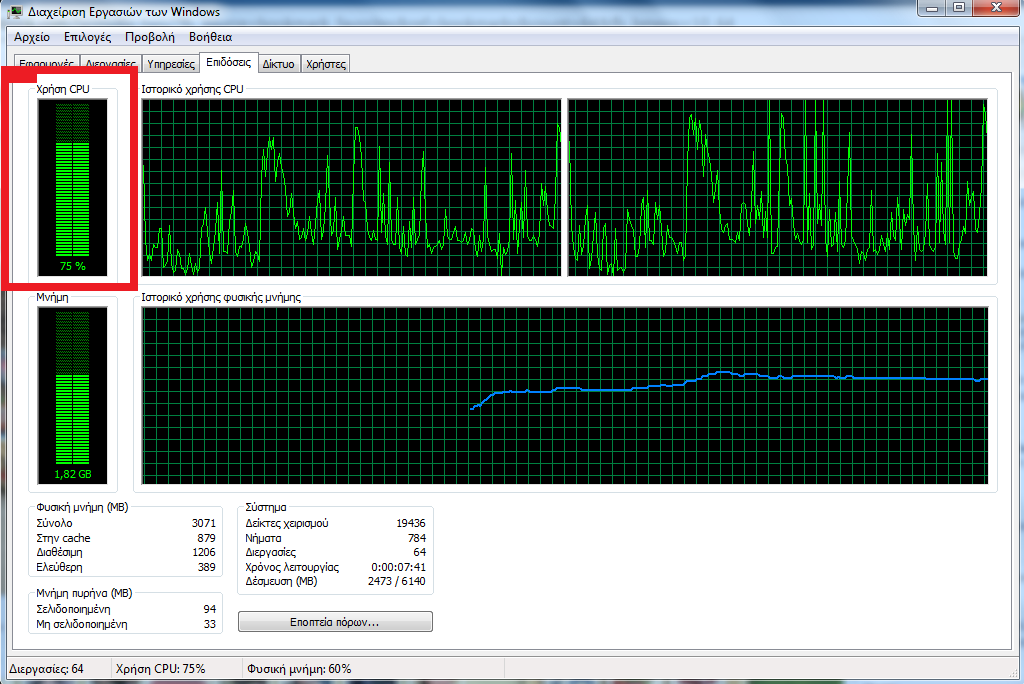Click the Σύστημα group label
This screenshot has width=1024, height=684.
266,508
